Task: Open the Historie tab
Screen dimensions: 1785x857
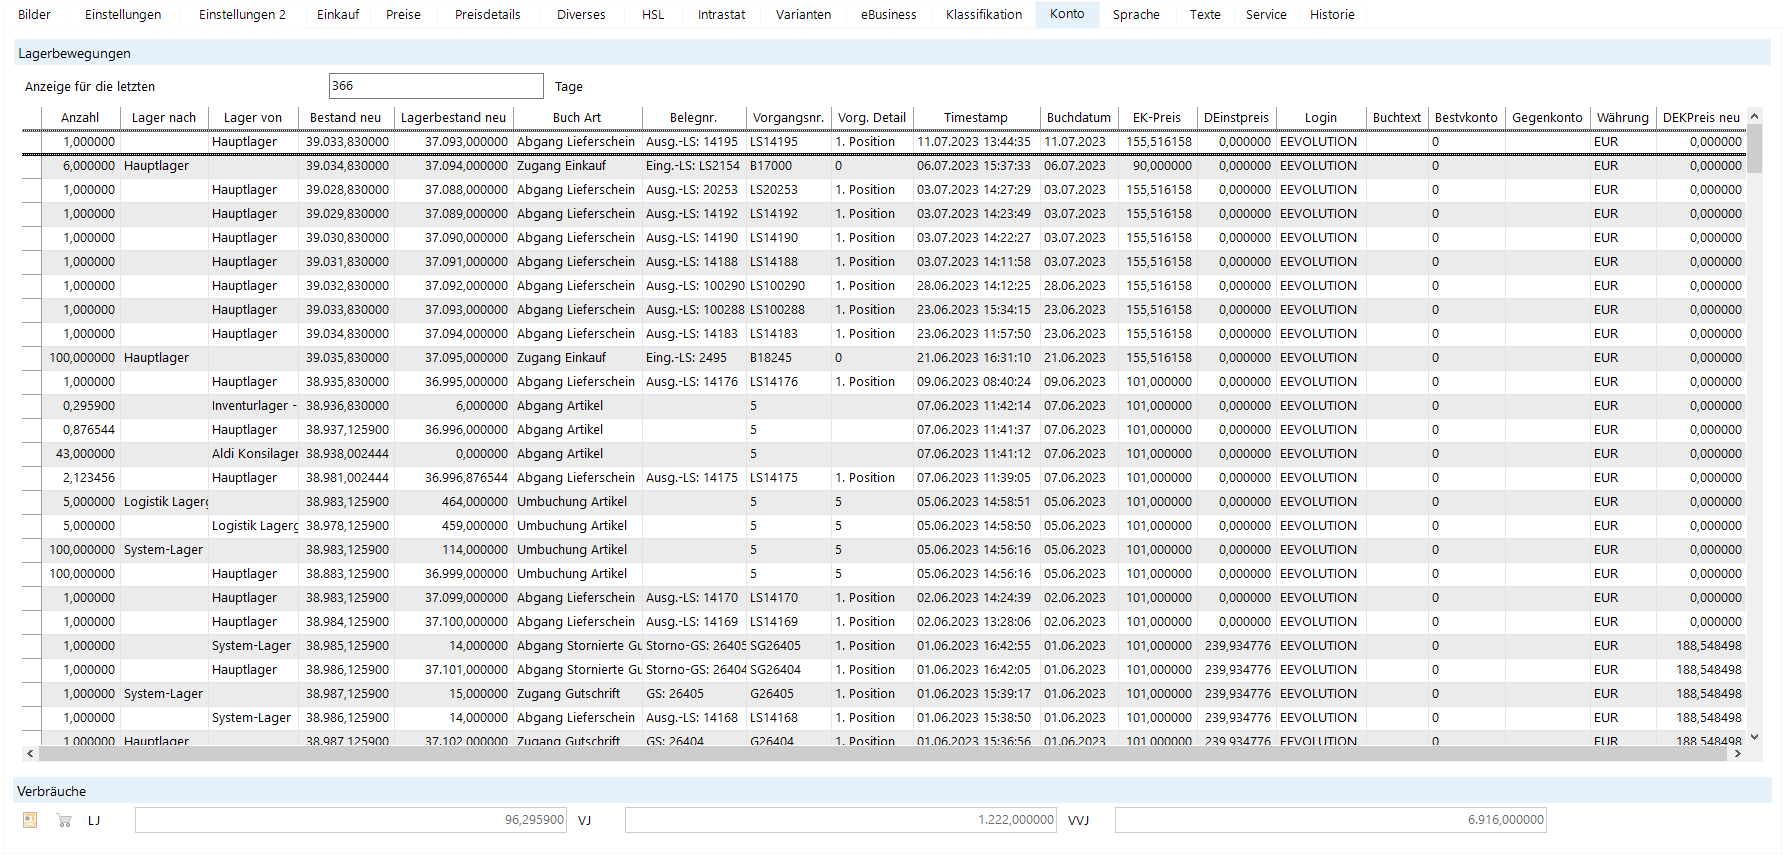Action: pos(1332,15)
